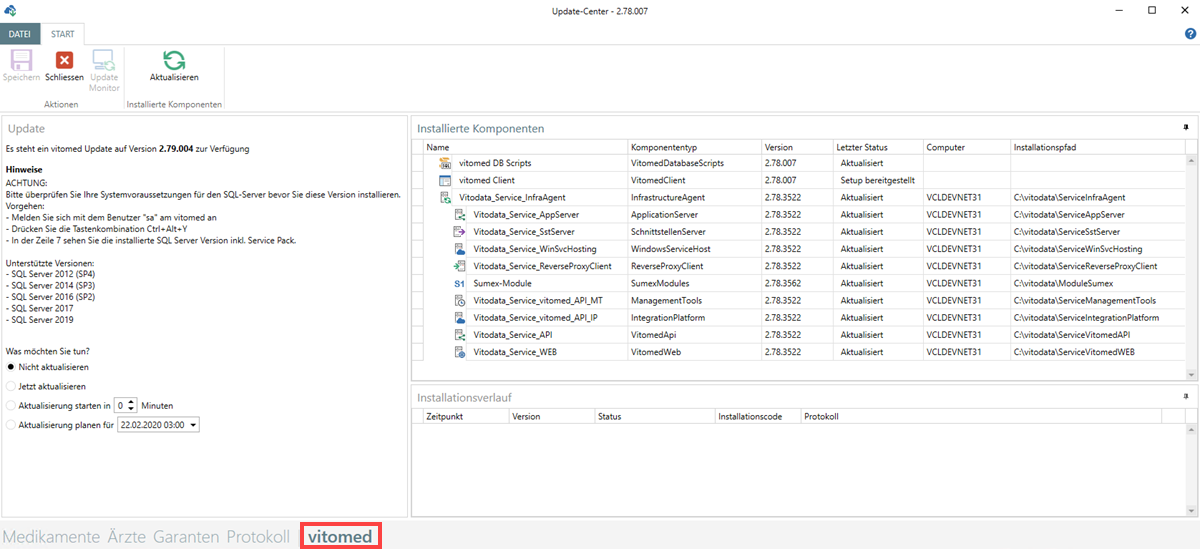Screen dimensions: 1200x549
Task: Click the Vitodata_Service_vitomed_API_MT row icon
Action: 460,301
